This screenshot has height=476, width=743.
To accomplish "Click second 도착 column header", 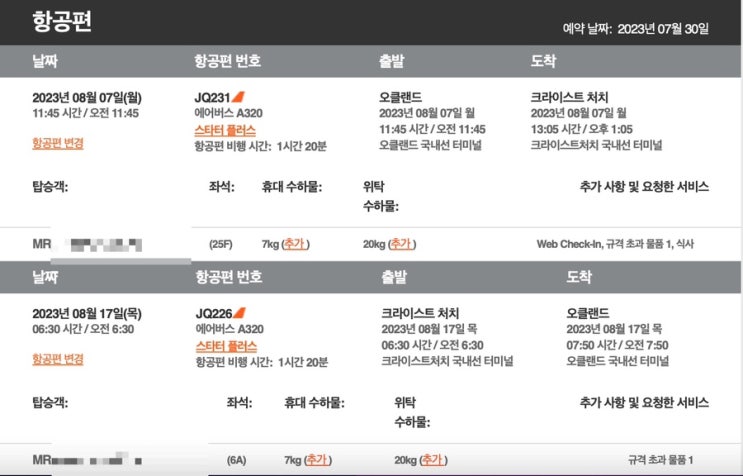I will pos(579,277).
